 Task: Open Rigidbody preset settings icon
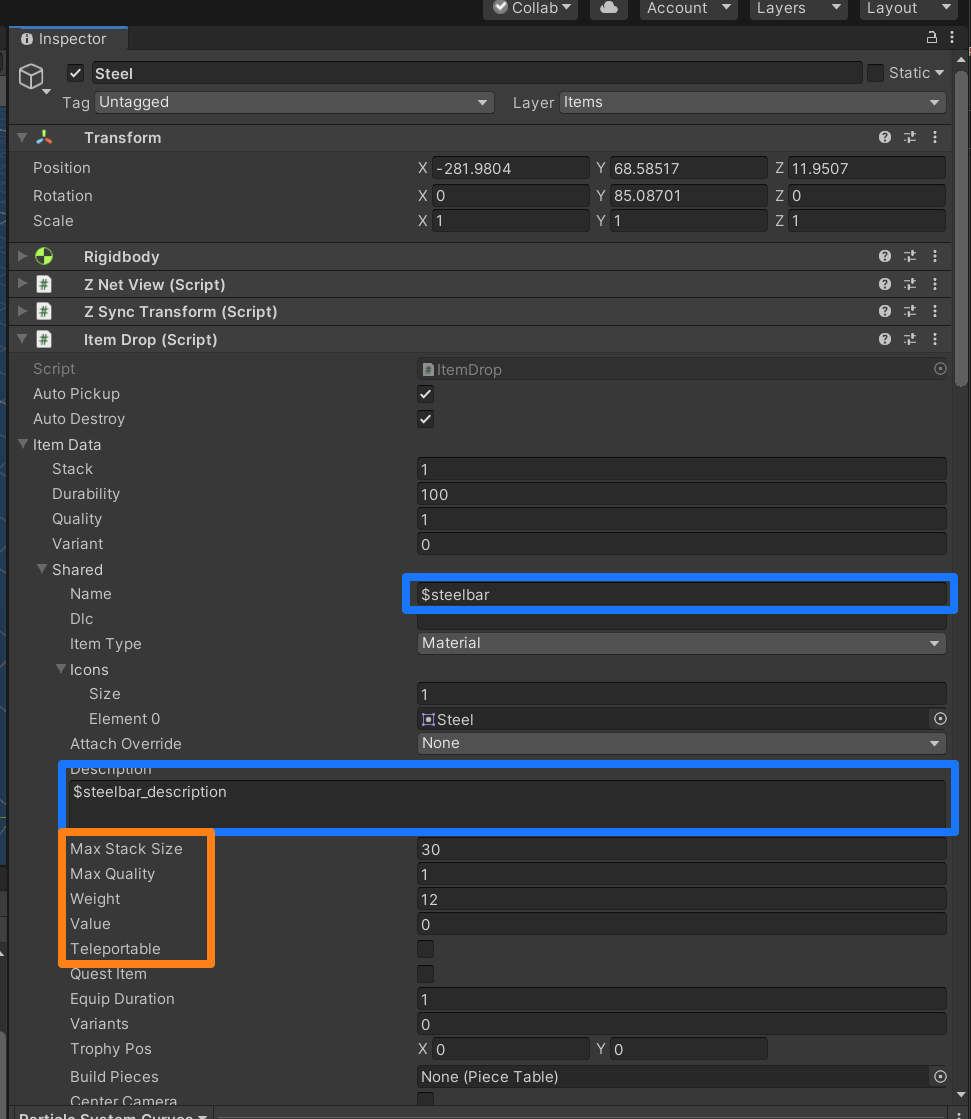tap(910, 256)
